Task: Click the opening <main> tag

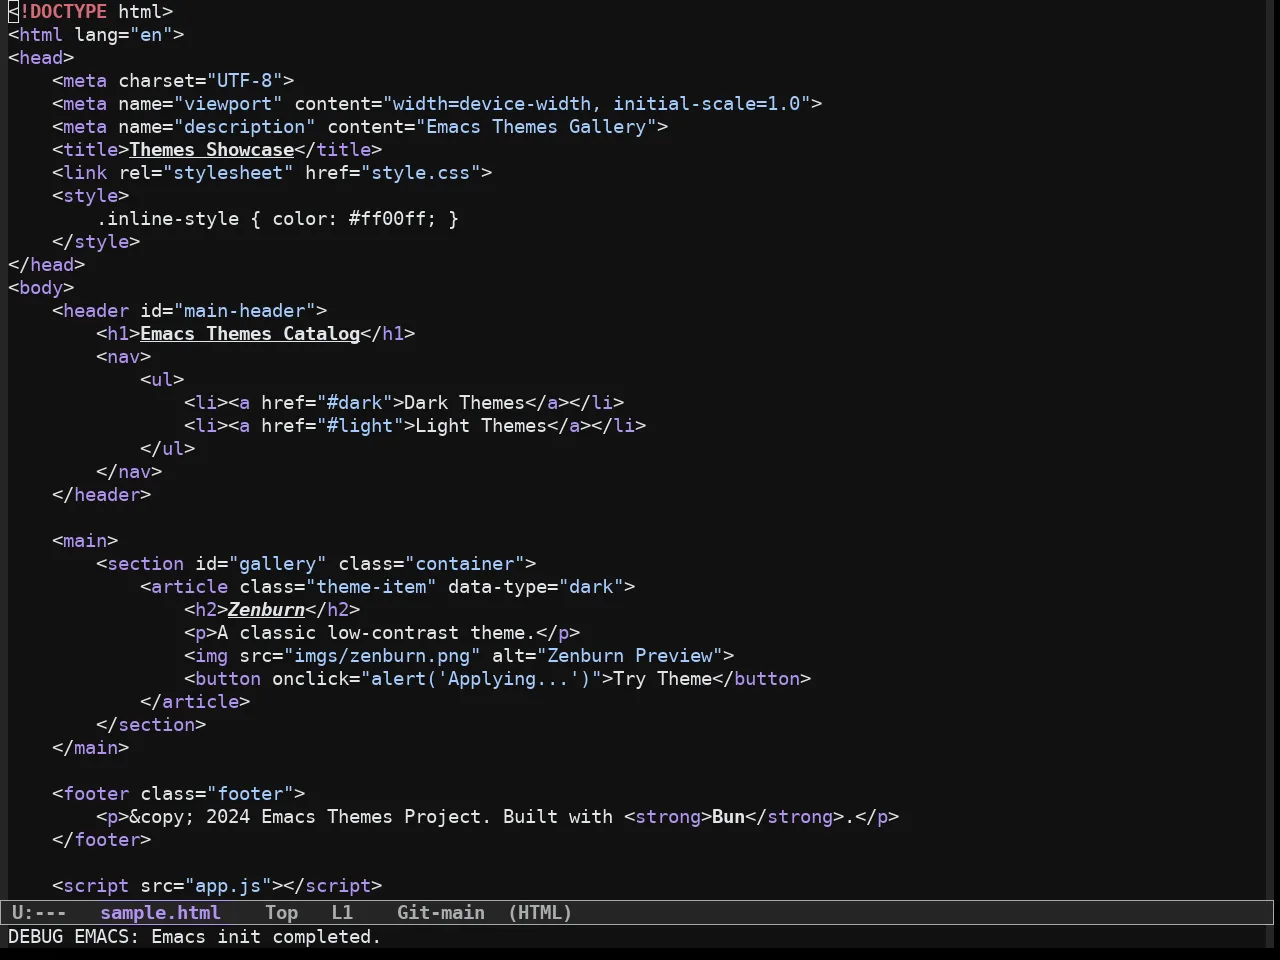Action: (85, 541)
